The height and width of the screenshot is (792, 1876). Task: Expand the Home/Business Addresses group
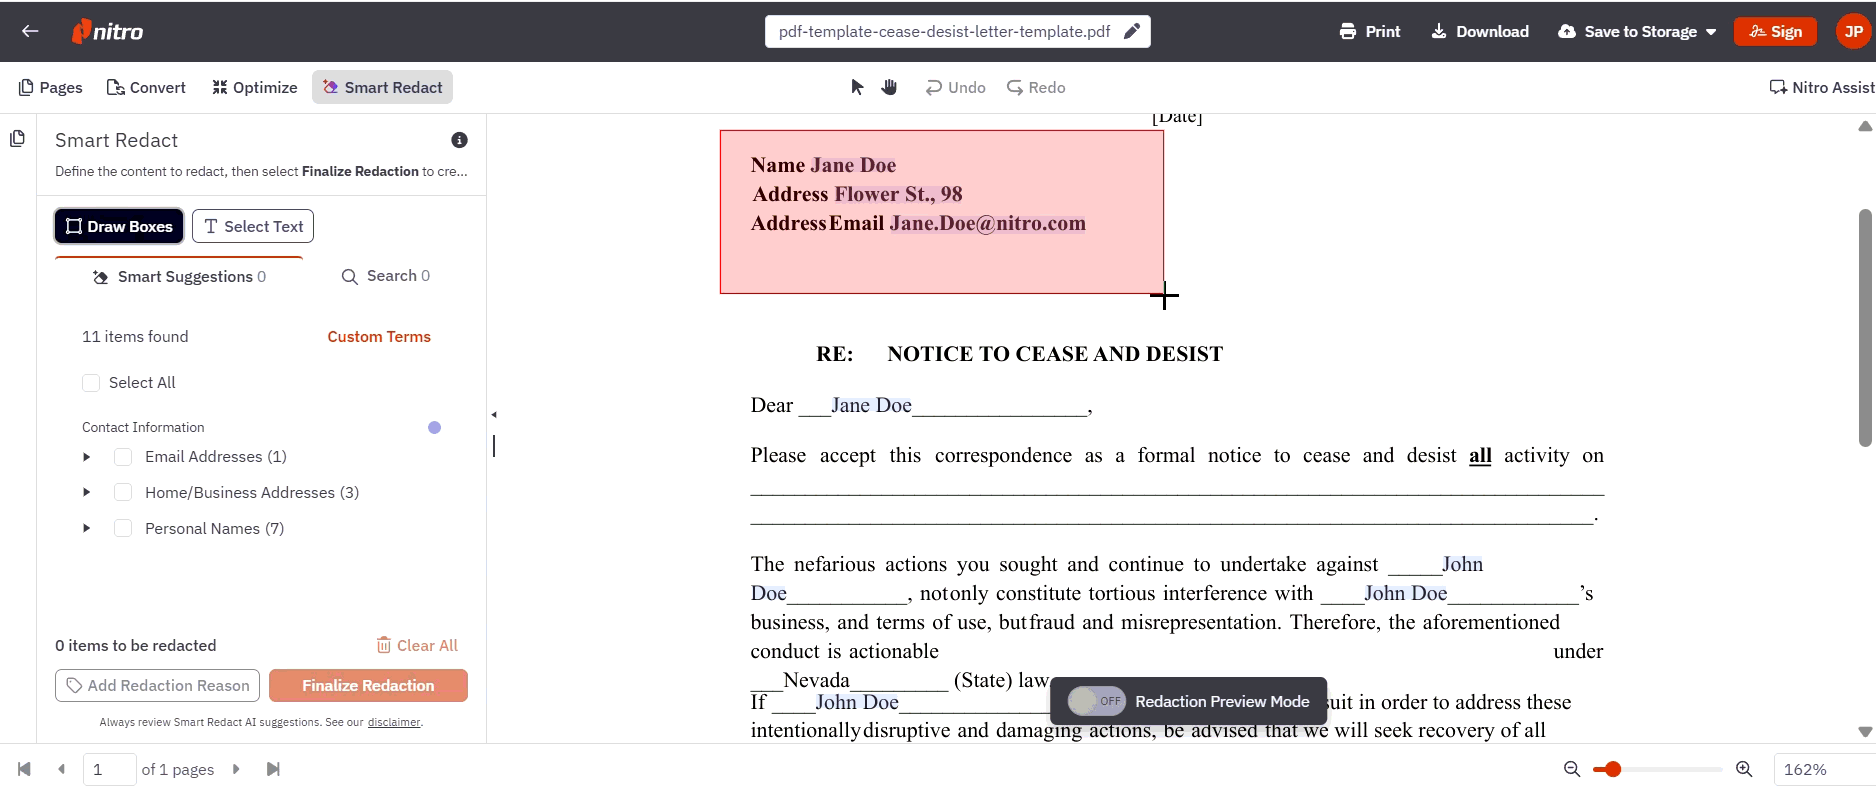87,492
